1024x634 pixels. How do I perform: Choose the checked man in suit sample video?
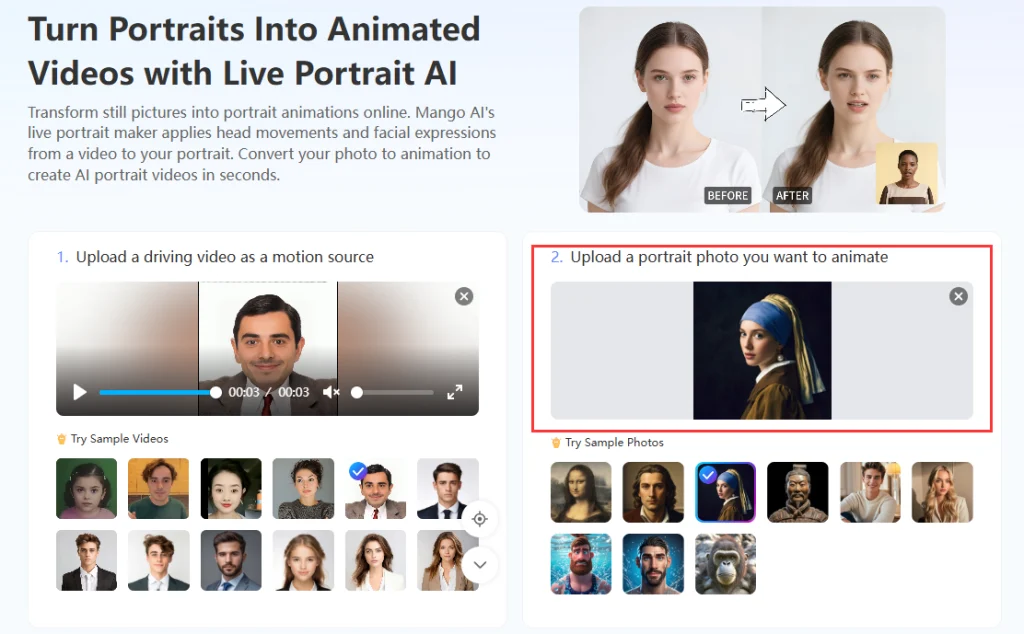click(x=375, y=489)
